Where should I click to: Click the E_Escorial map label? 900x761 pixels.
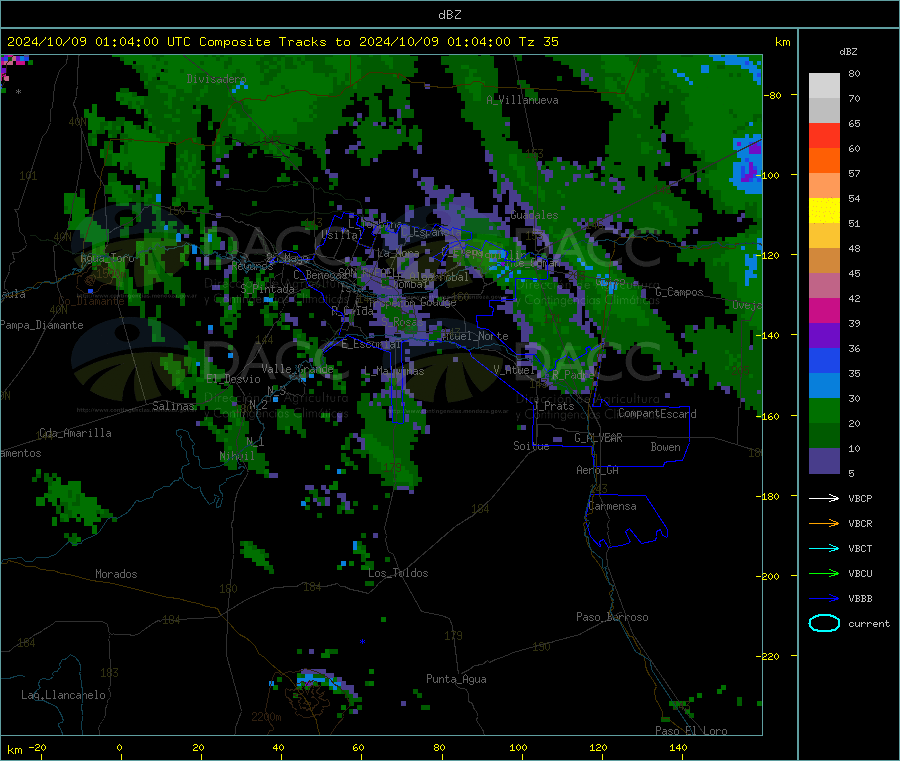[x=371, y=344]
